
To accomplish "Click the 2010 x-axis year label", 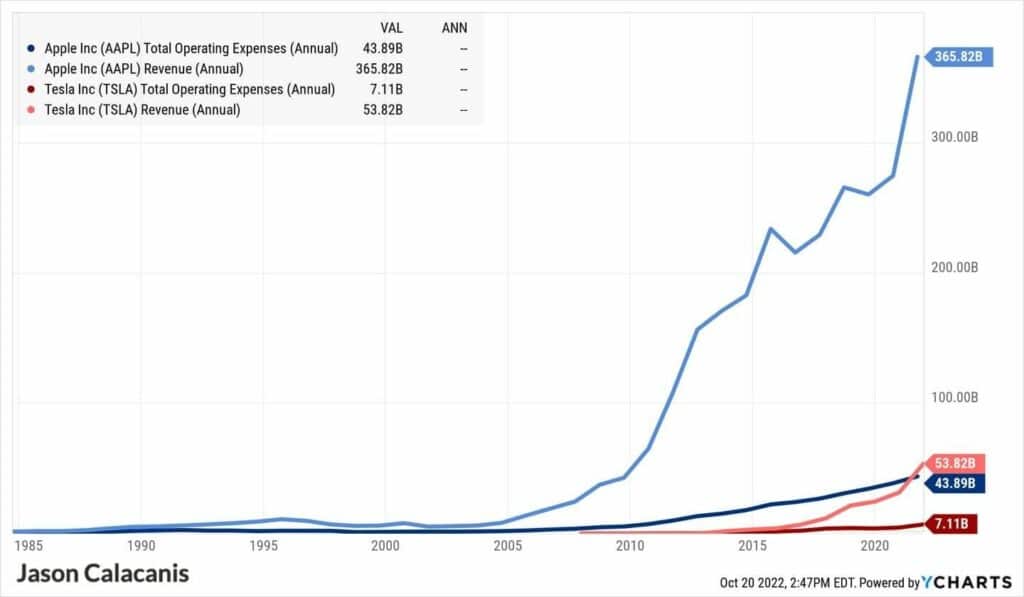I will pyautogui.click(x=630, y=546).
